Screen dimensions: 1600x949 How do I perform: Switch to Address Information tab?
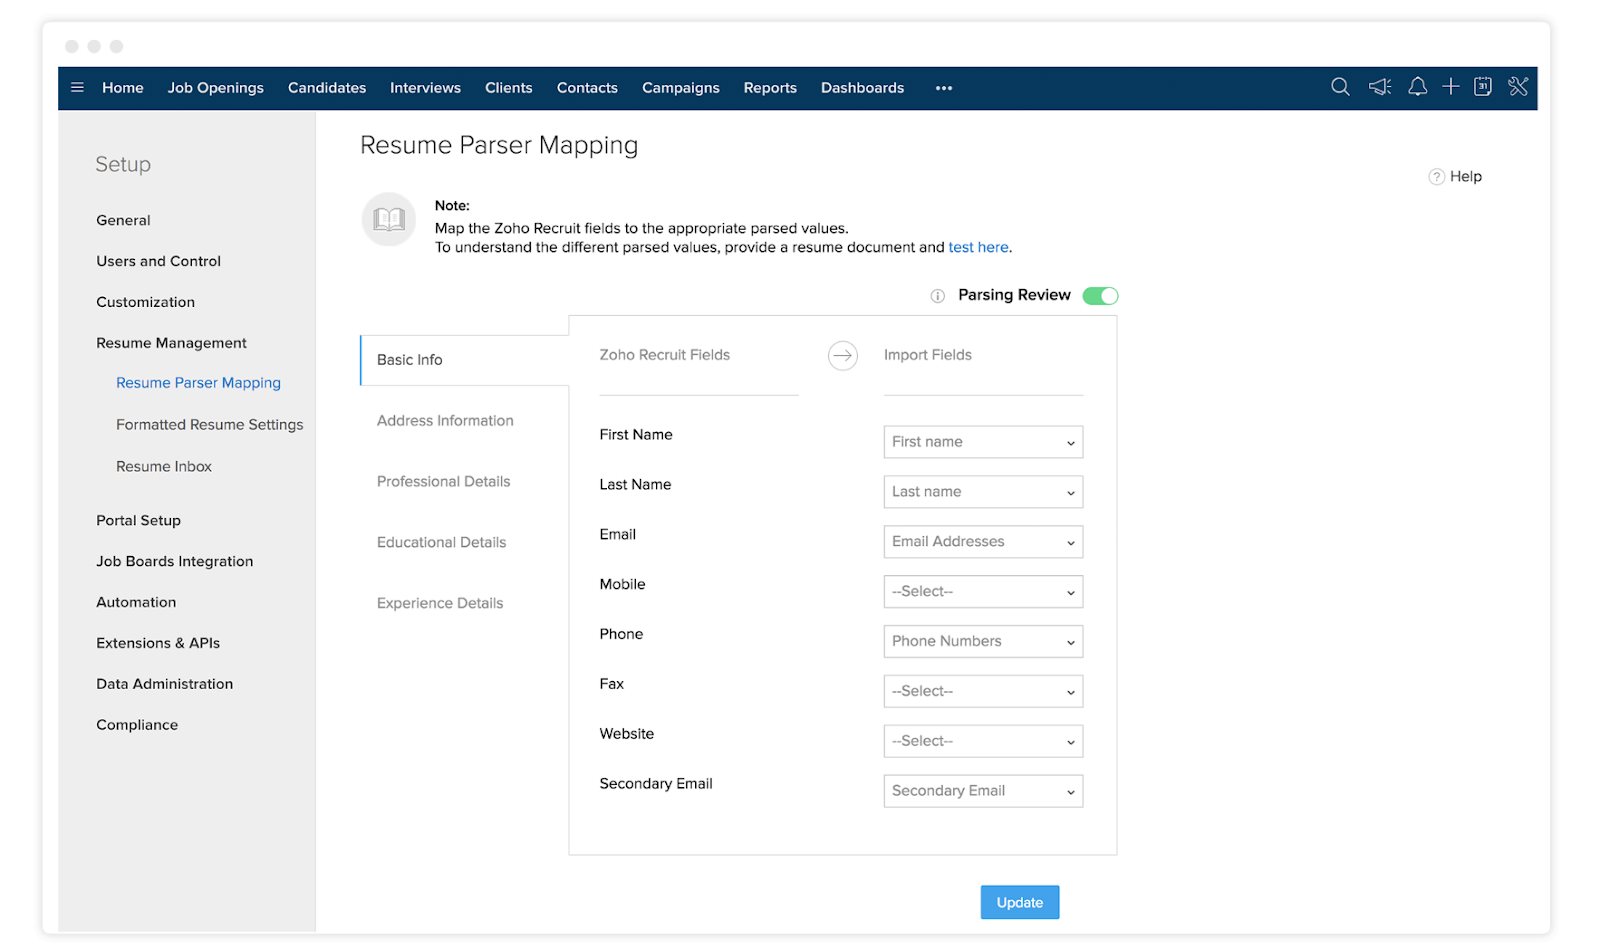coord(445,421)
